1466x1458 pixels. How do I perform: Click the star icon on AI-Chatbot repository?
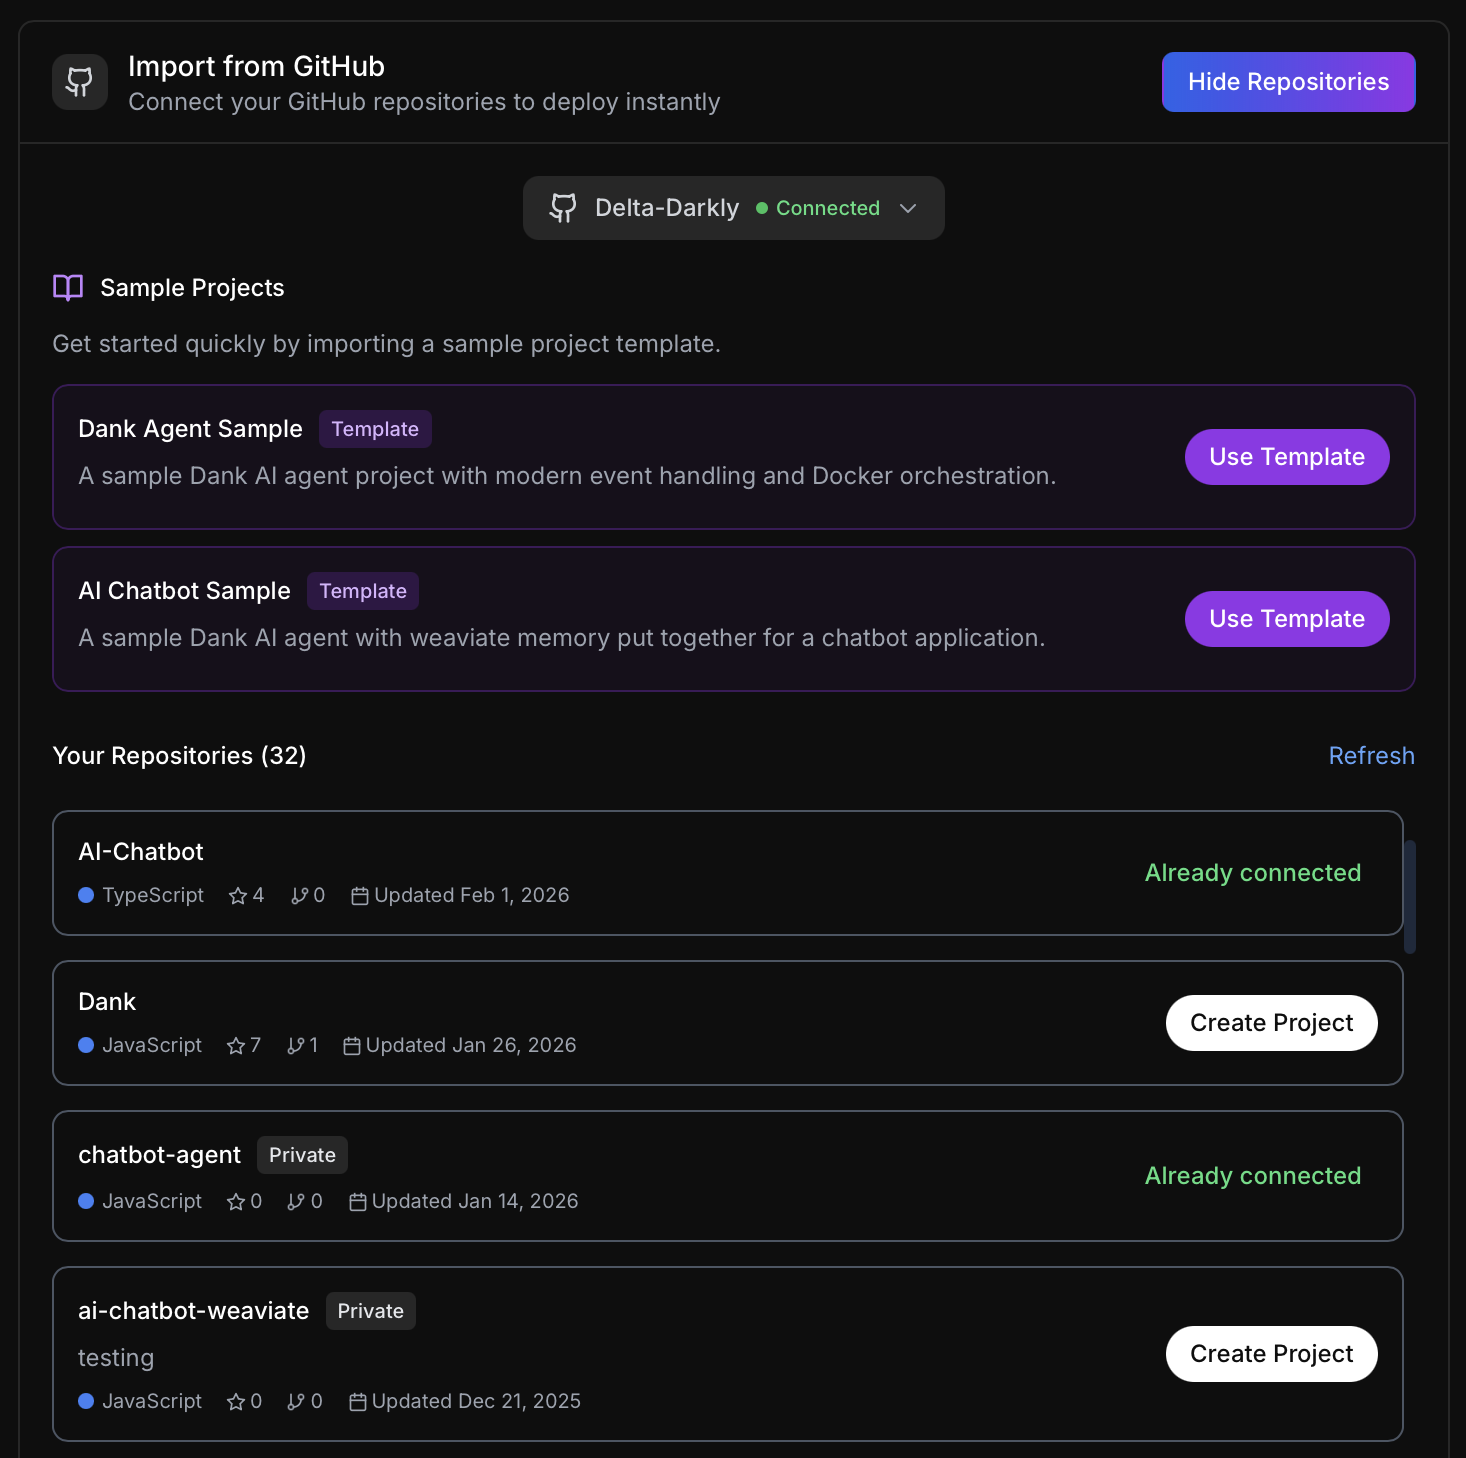pyautogui.click(x=238, y=896)
